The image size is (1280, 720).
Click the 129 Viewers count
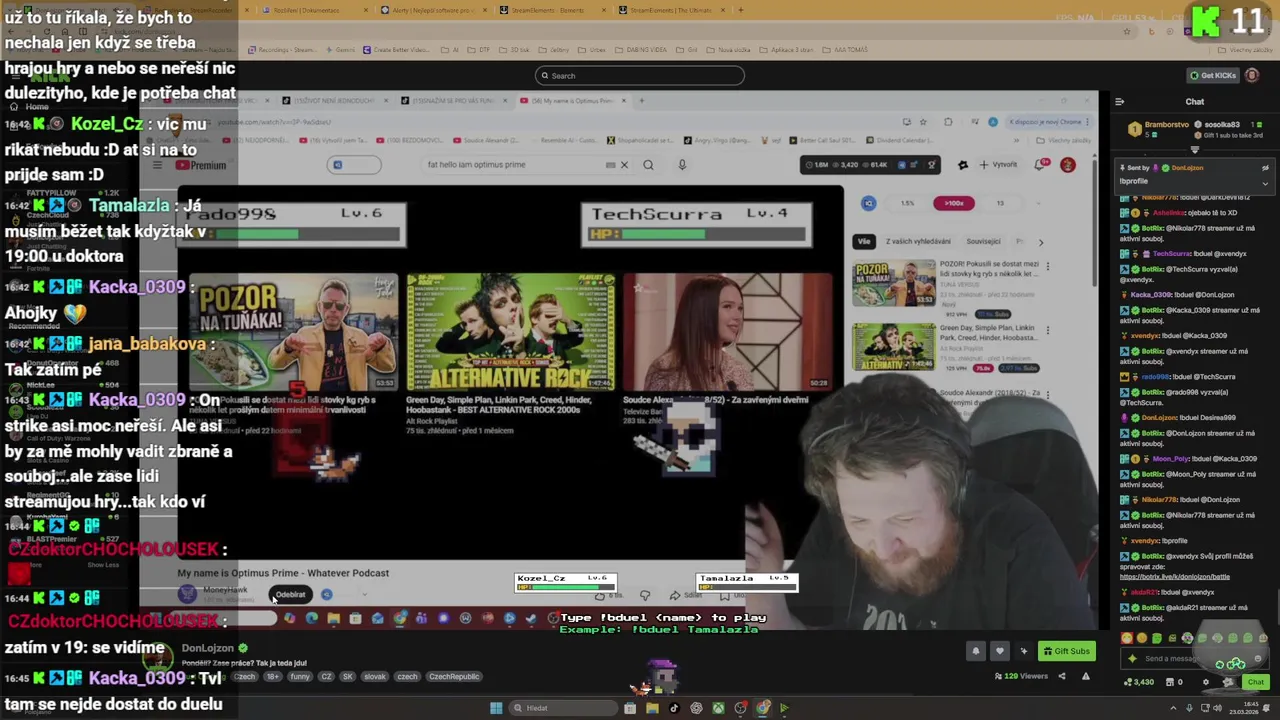[1022, 677]
